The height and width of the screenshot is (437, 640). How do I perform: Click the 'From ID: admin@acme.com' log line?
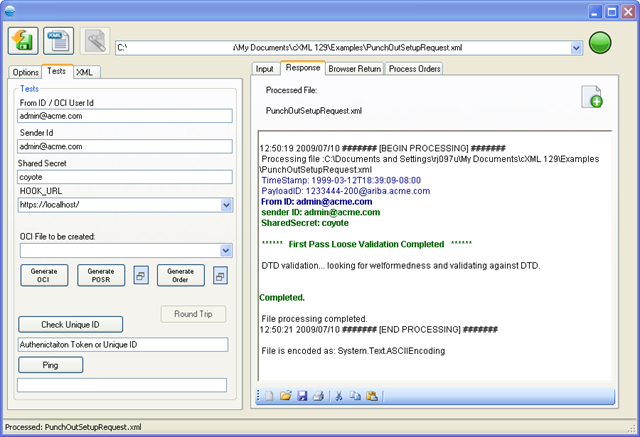pos(317,202)
